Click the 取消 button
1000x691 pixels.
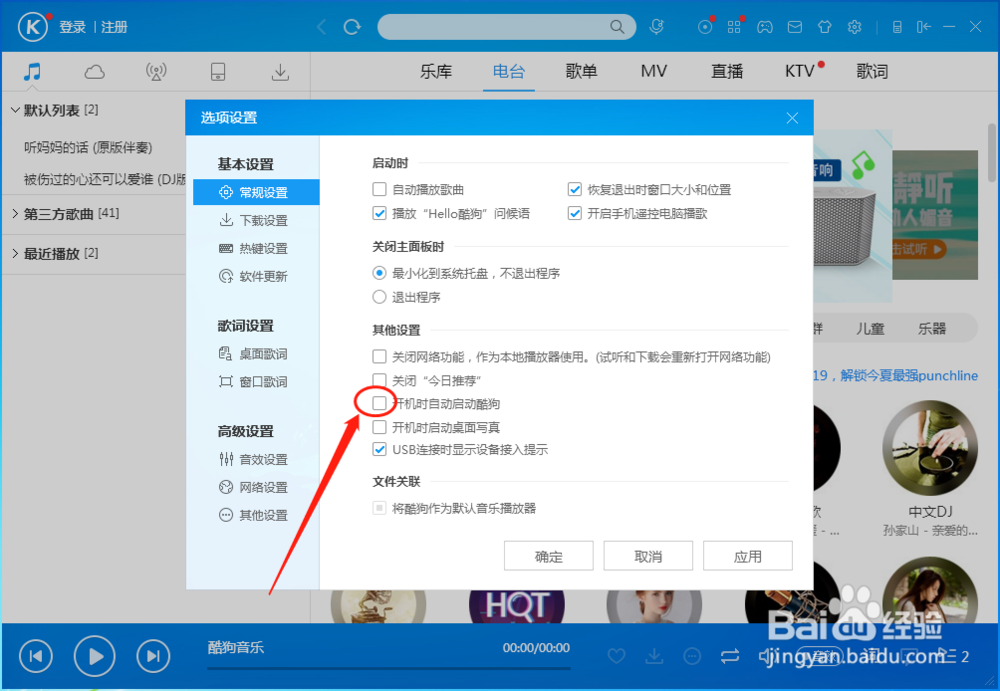[648, 556]
